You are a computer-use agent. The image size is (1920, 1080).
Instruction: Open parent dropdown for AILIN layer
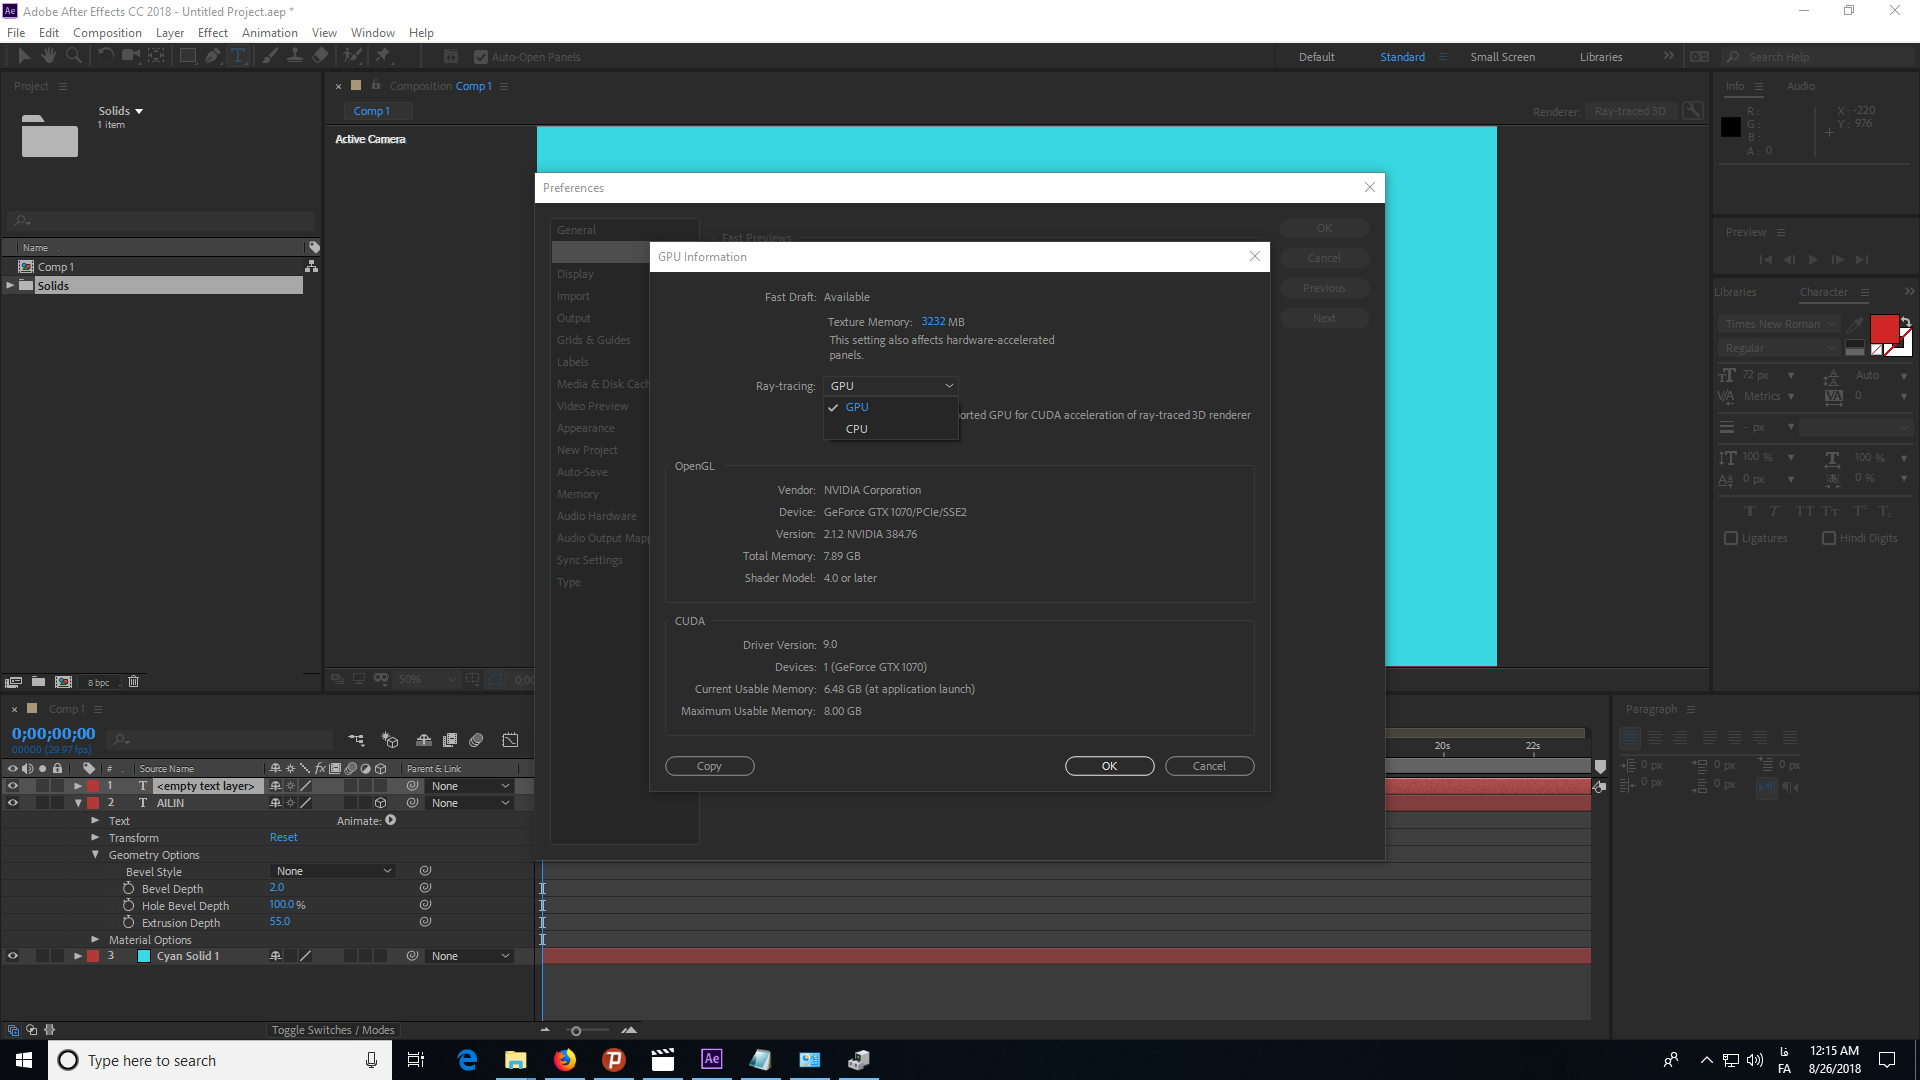(x=470, y=803)
